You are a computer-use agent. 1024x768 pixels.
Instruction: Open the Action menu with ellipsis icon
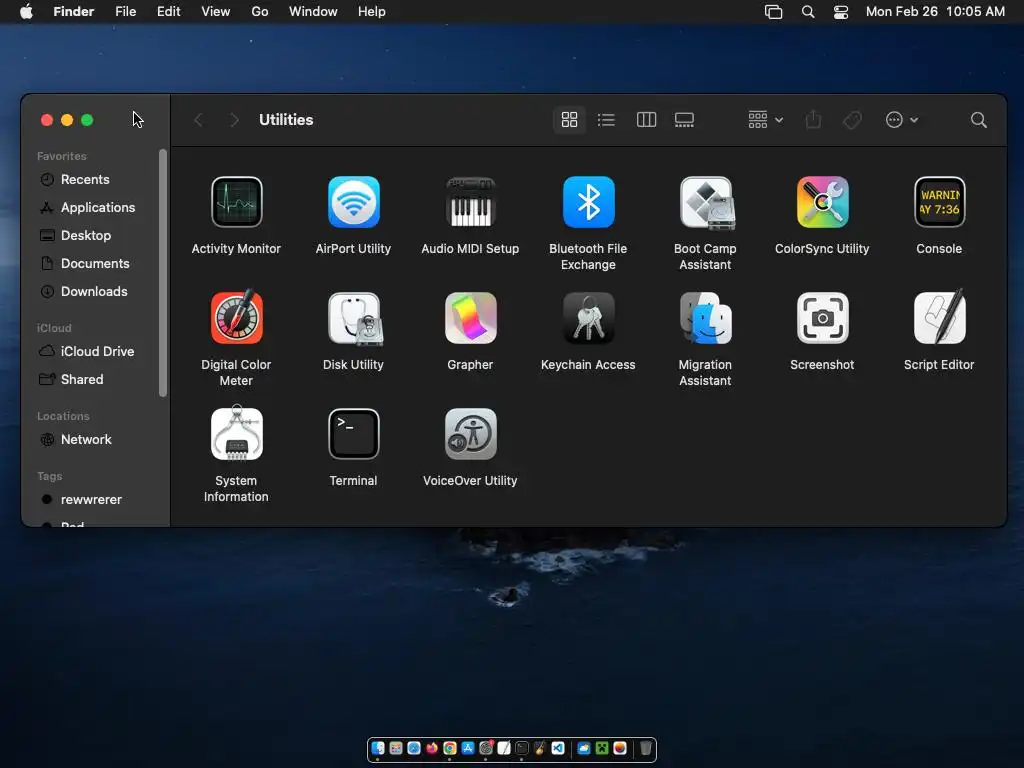coord(902,120)
